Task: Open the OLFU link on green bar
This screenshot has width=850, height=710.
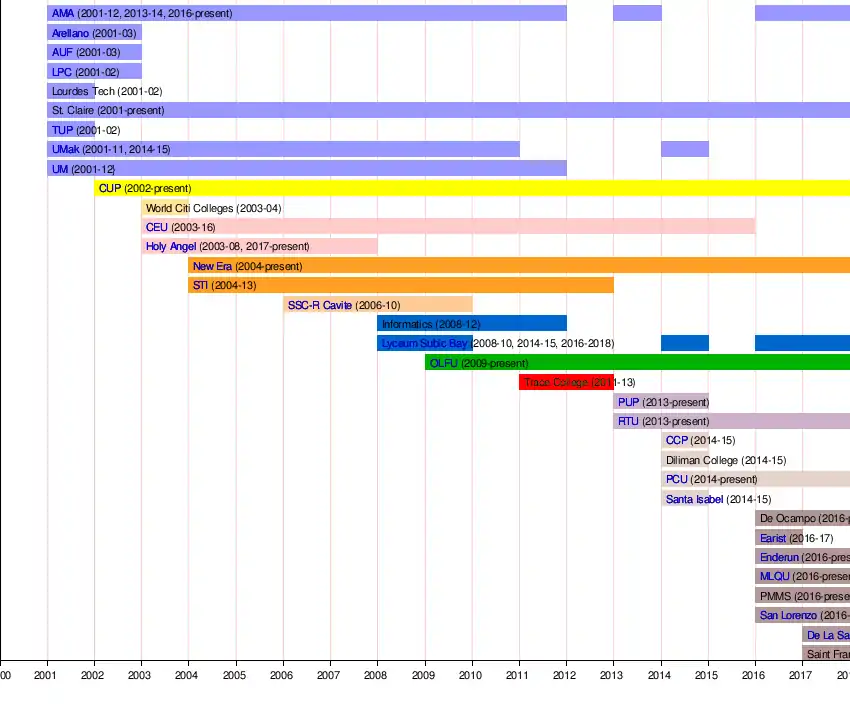Action: (x=443, y=363)
